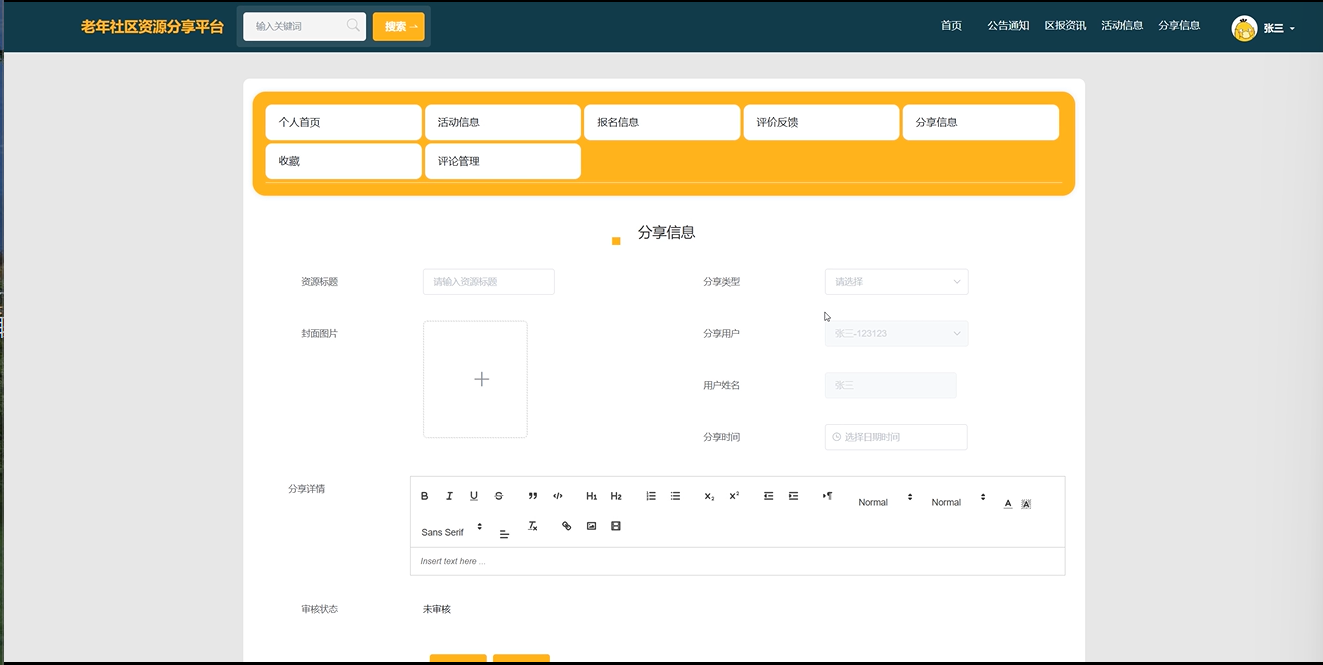The width and height of the screenshot is (1323, 665).
Task: Clear text formatting in the editor
Action: tap(533, 526)
